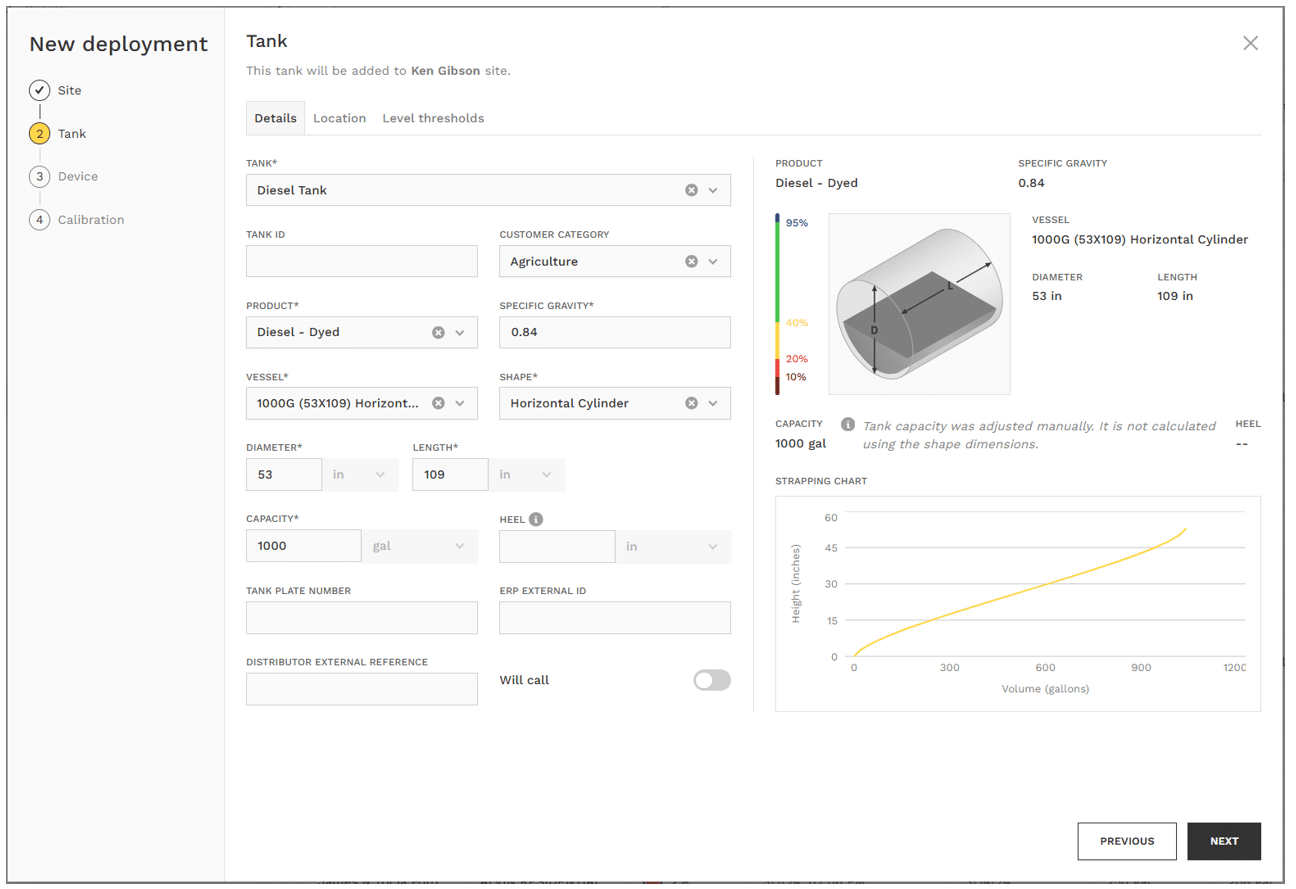Click the Tank Plate Number field
This screenshot has height=889, width=1296.
tap(362, 618)
